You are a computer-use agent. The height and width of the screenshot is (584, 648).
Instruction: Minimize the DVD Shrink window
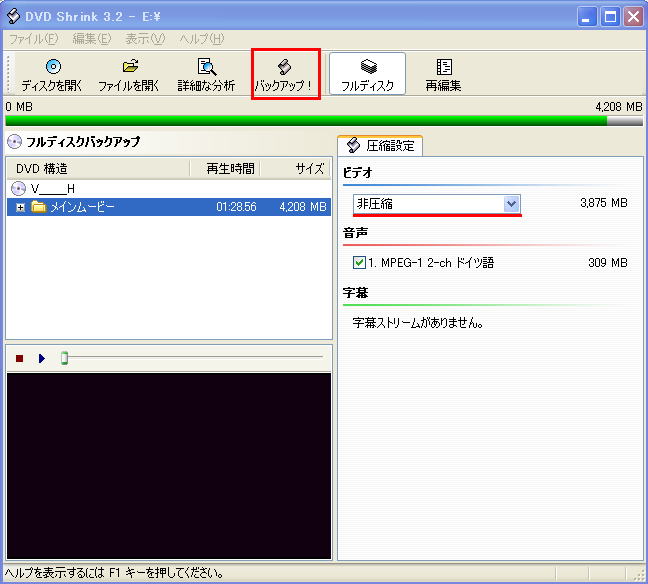click(587, 17)
